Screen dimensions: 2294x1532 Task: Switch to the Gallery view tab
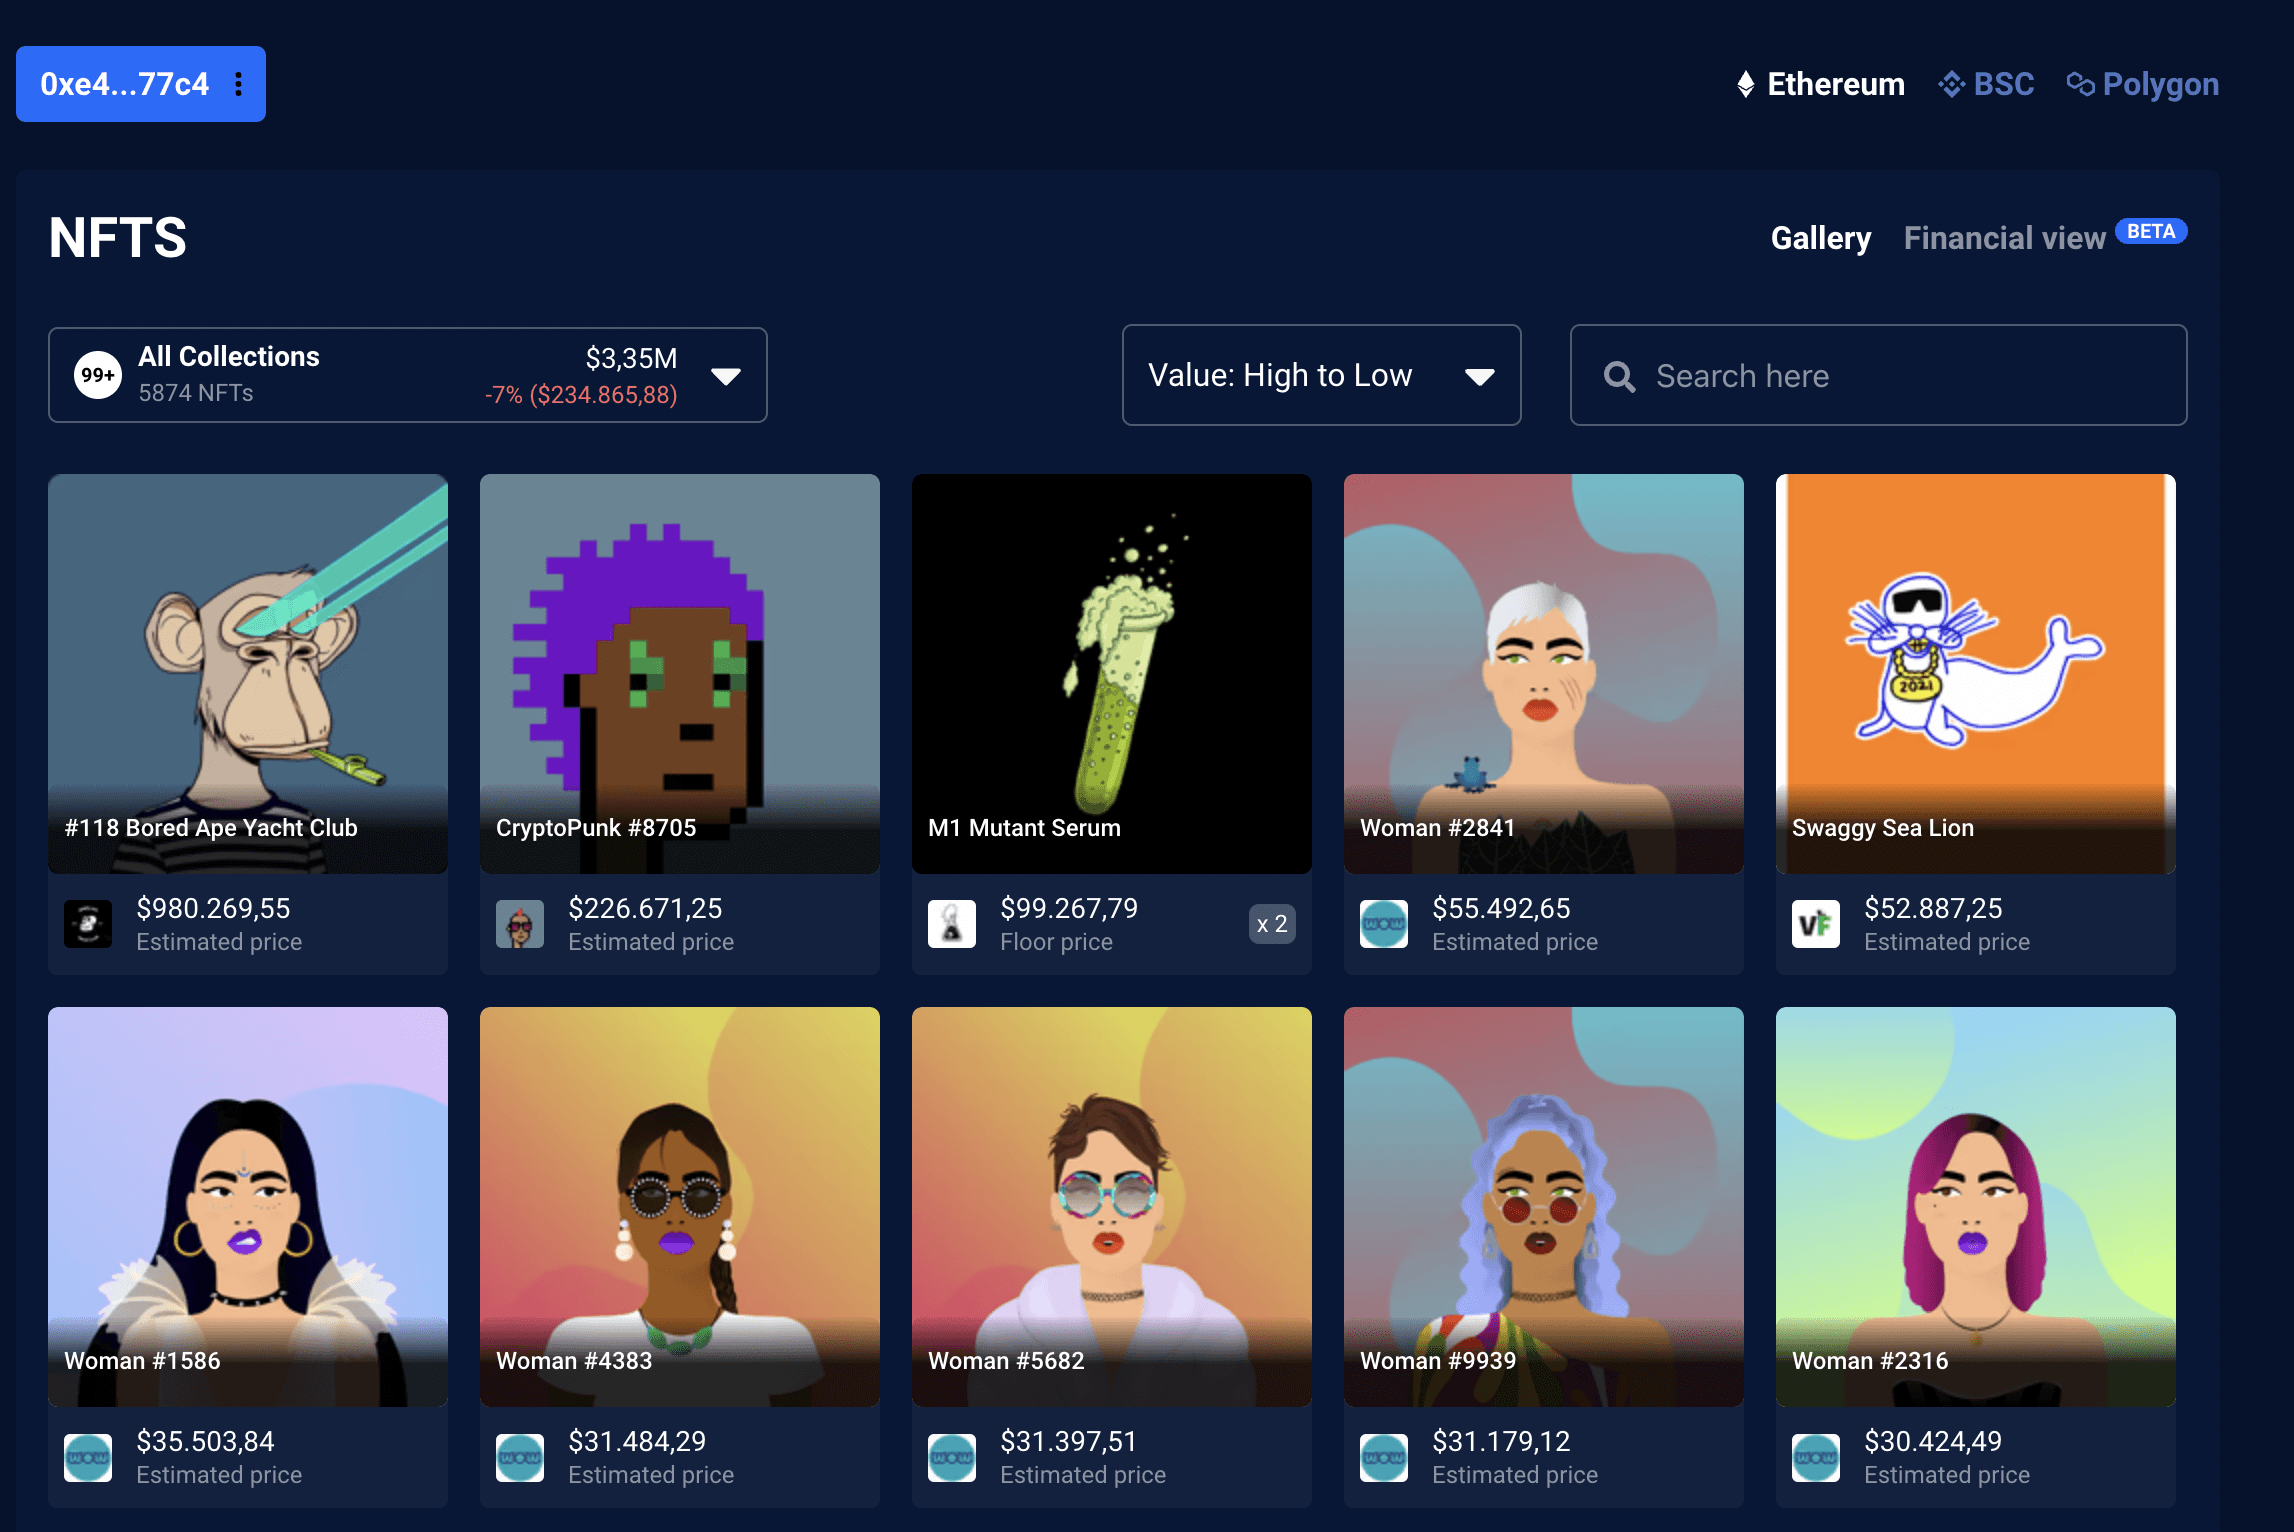pos(1820,238)
